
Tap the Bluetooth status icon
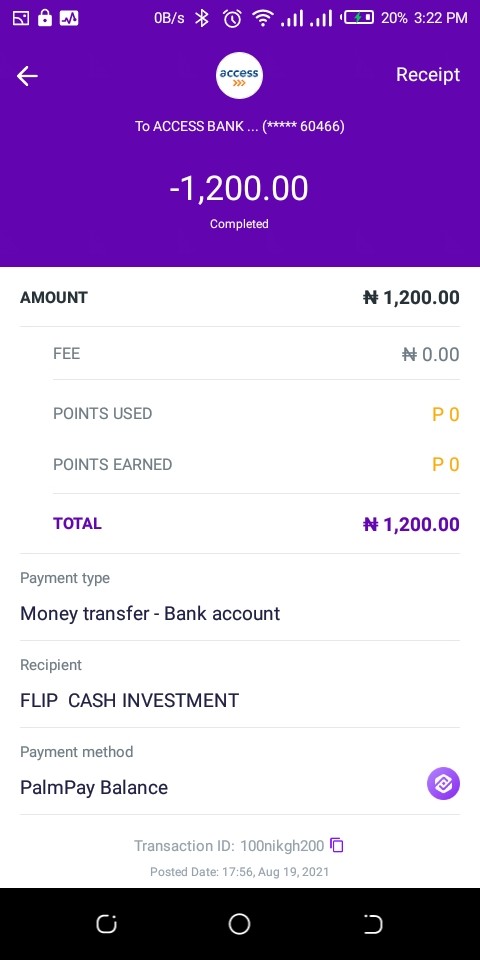tap(201, 18)
